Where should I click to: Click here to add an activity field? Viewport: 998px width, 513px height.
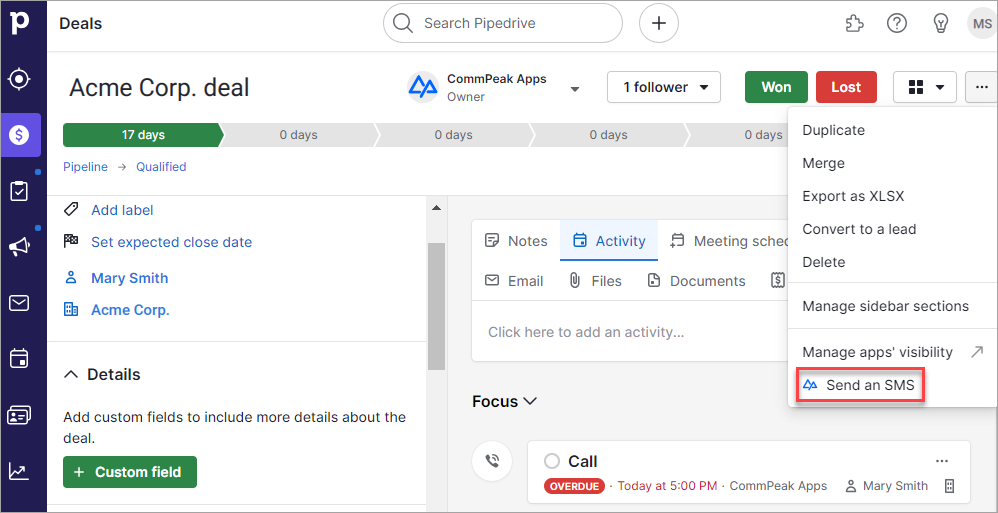pyautogui.click(x=630, y=332)
